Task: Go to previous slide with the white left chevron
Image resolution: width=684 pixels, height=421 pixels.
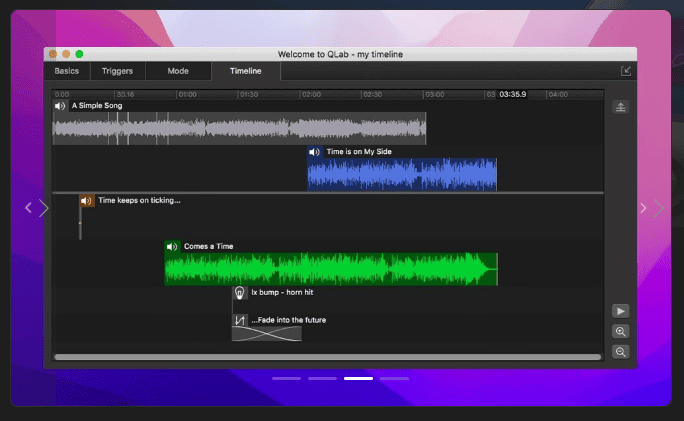Action: (x=28, y=208)
